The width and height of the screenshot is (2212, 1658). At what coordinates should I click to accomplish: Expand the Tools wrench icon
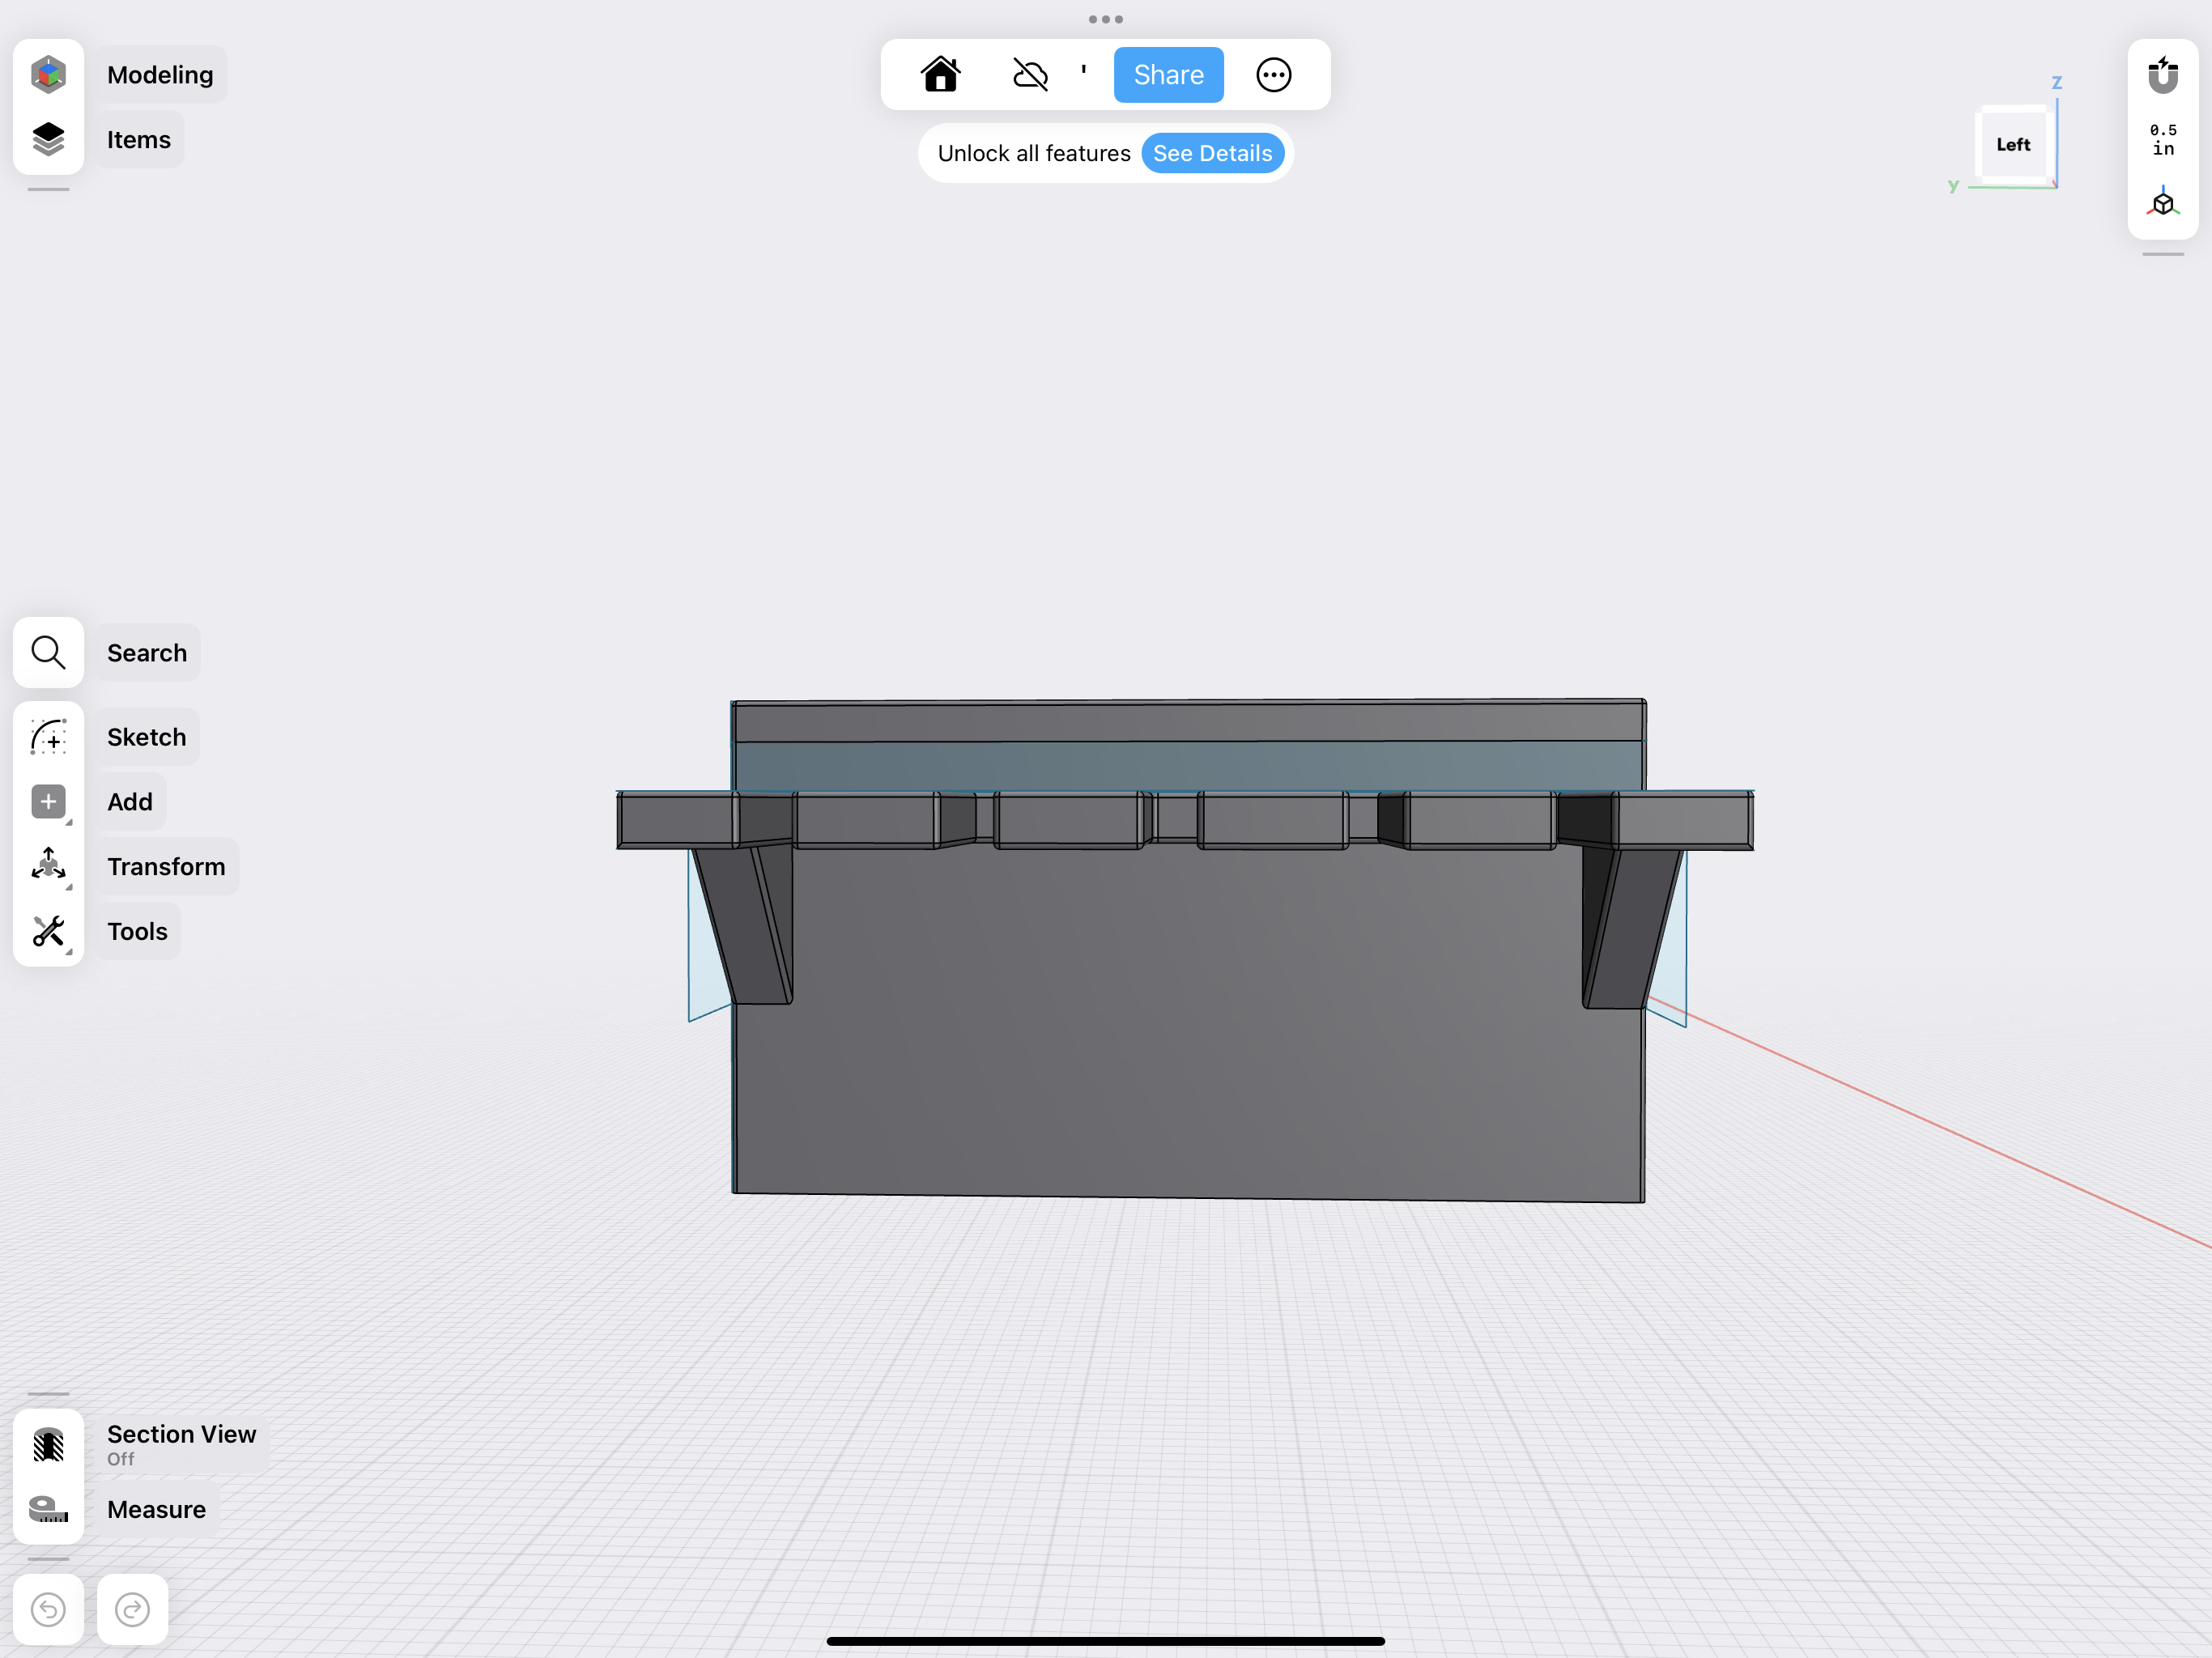tap(48, 930)
